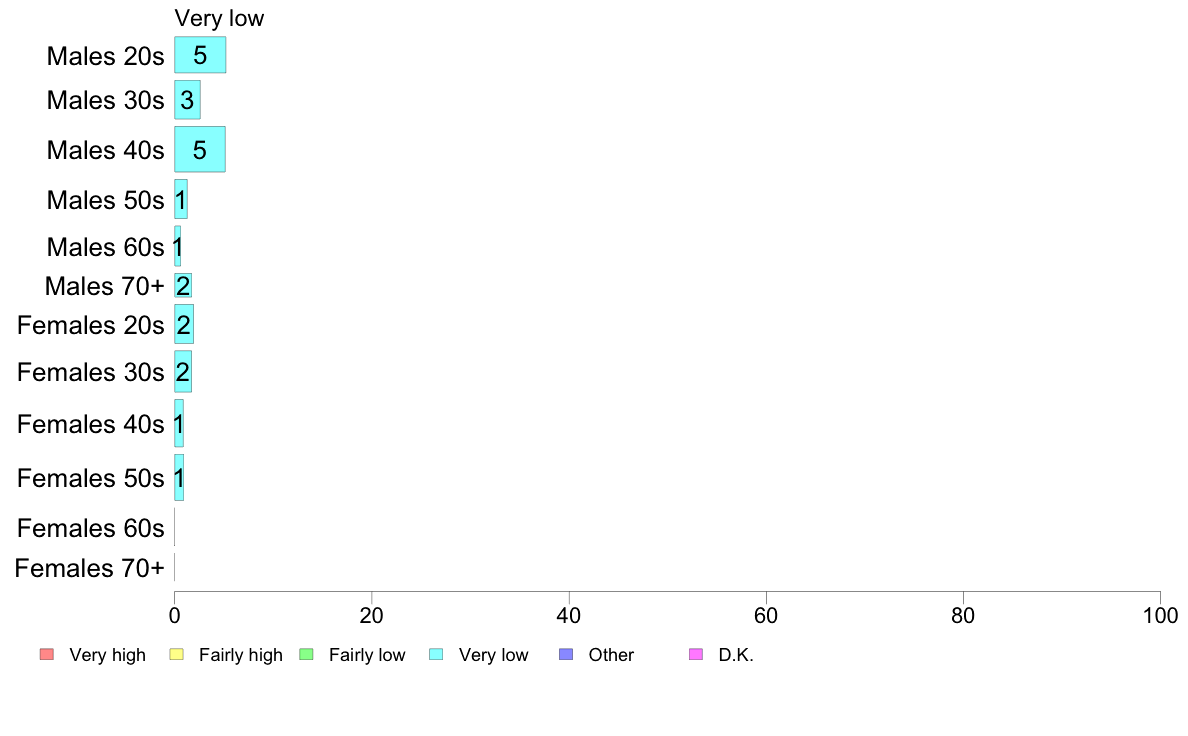
Task: Click the Females 50s bar
Action: pyautogui.click(x=179, y=477)
